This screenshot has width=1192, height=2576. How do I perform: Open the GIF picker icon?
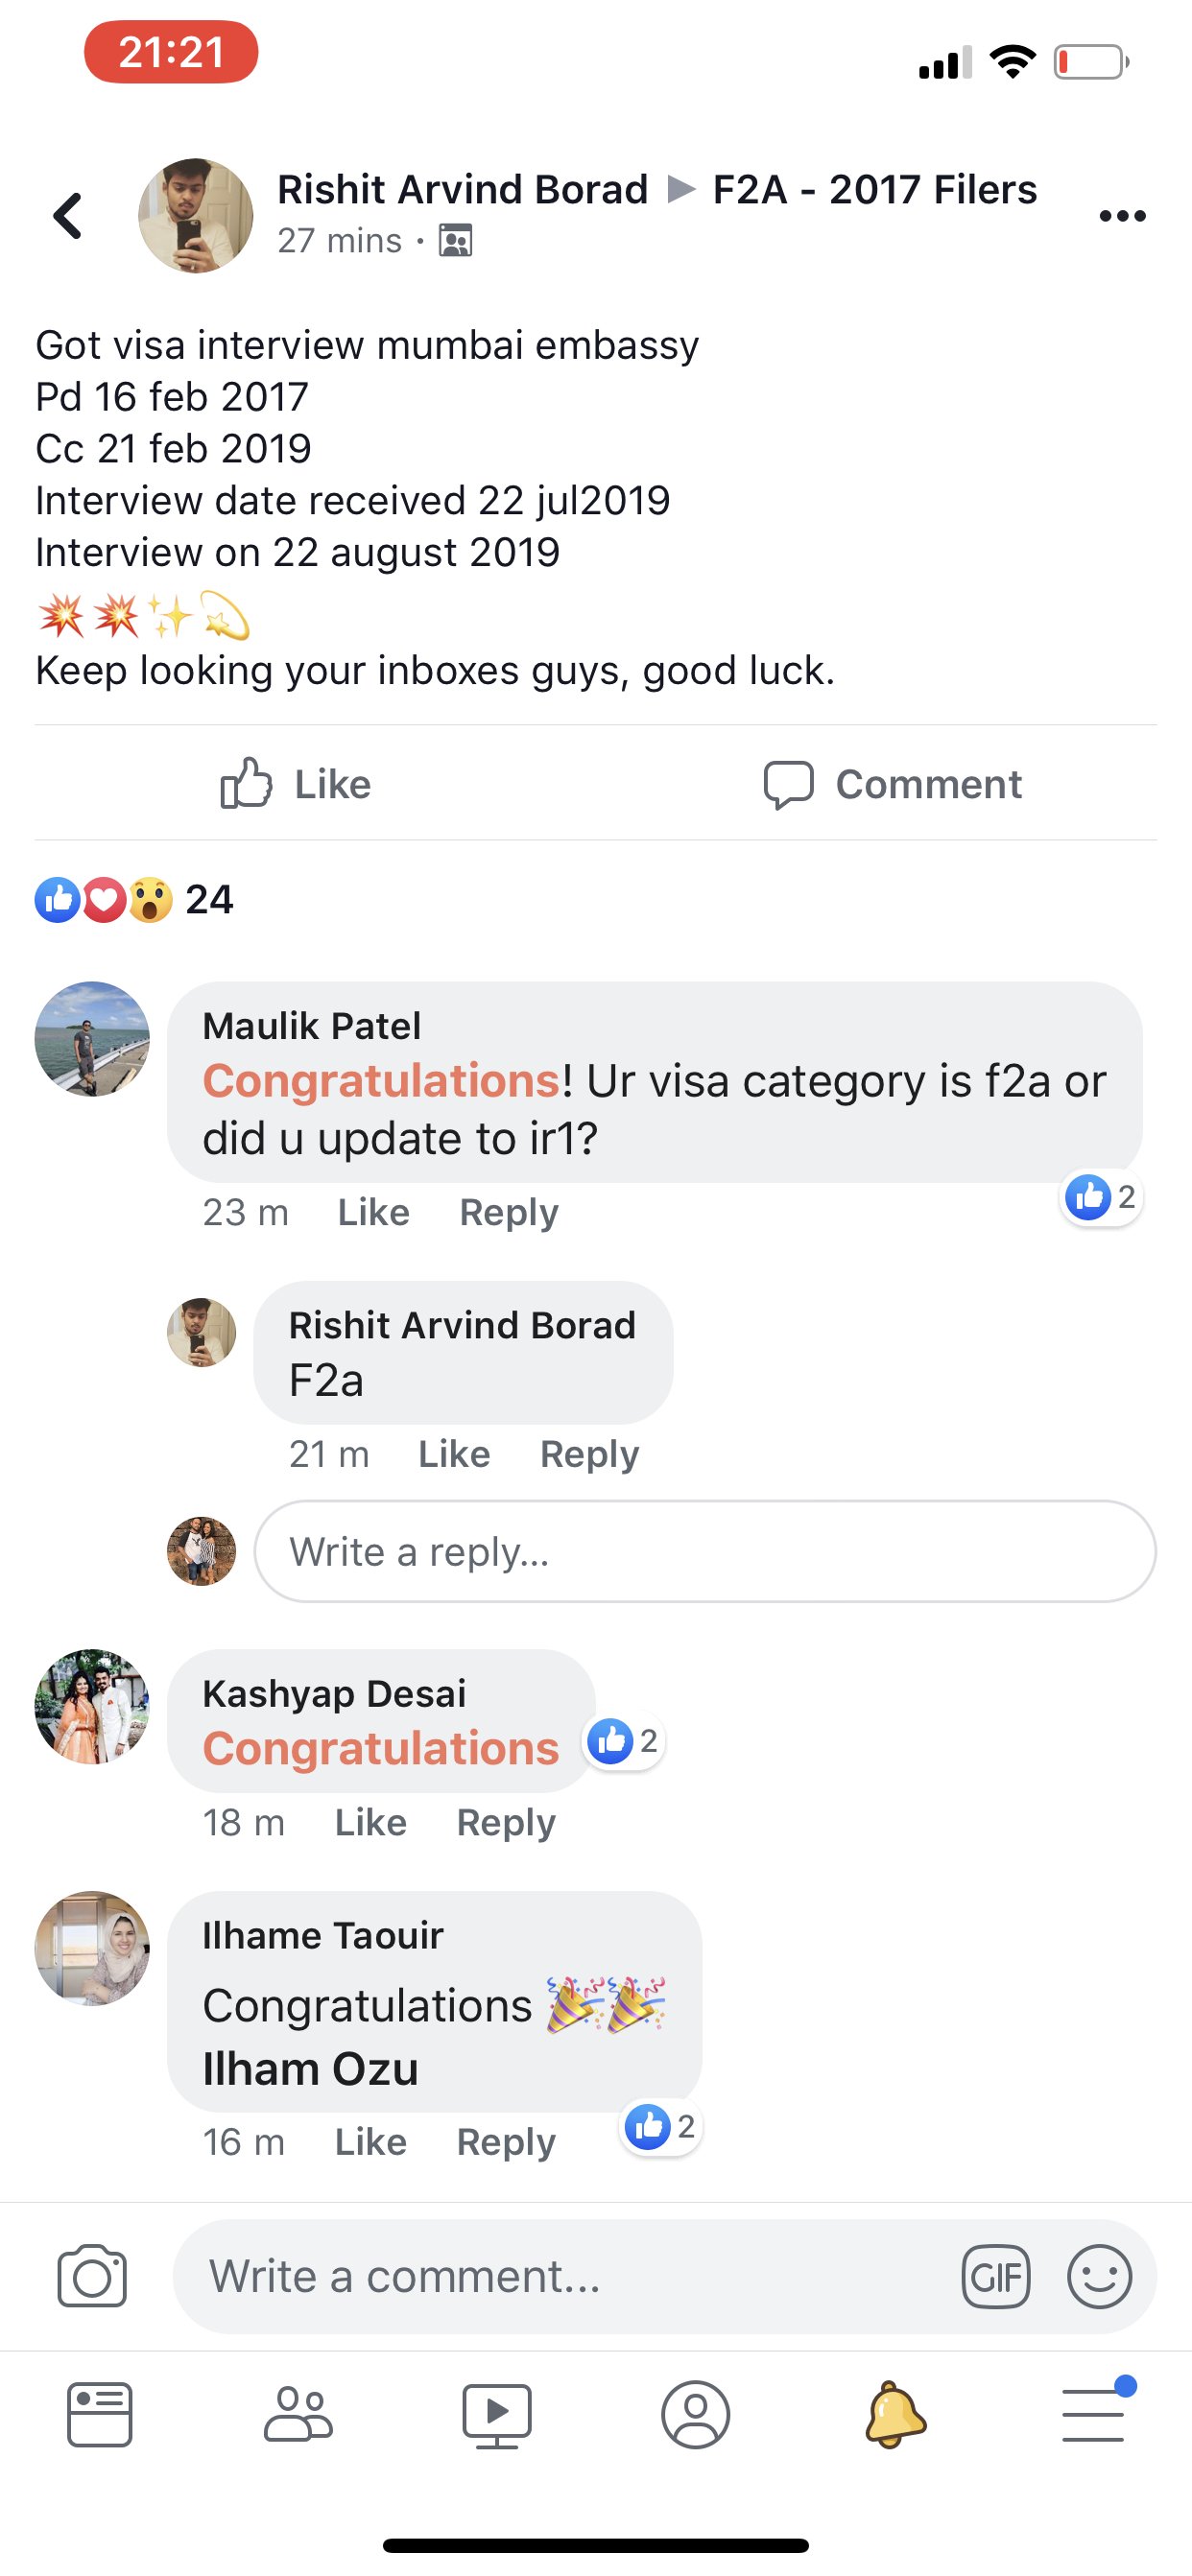coord(995,2277)
